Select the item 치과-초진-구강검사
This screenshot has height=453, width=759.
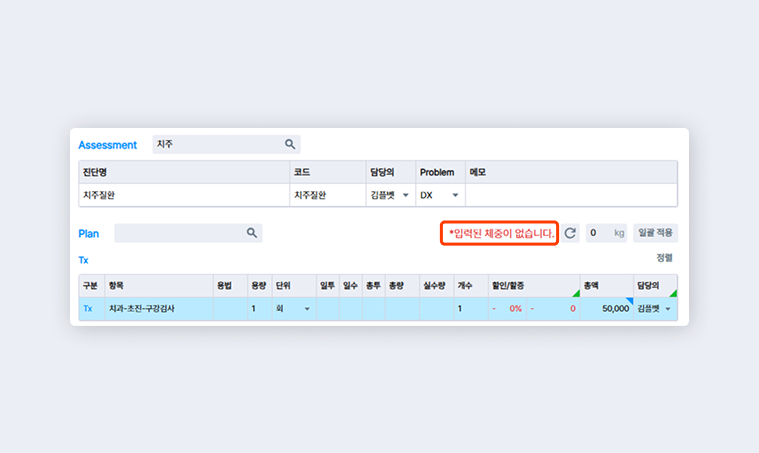point(159,309)
